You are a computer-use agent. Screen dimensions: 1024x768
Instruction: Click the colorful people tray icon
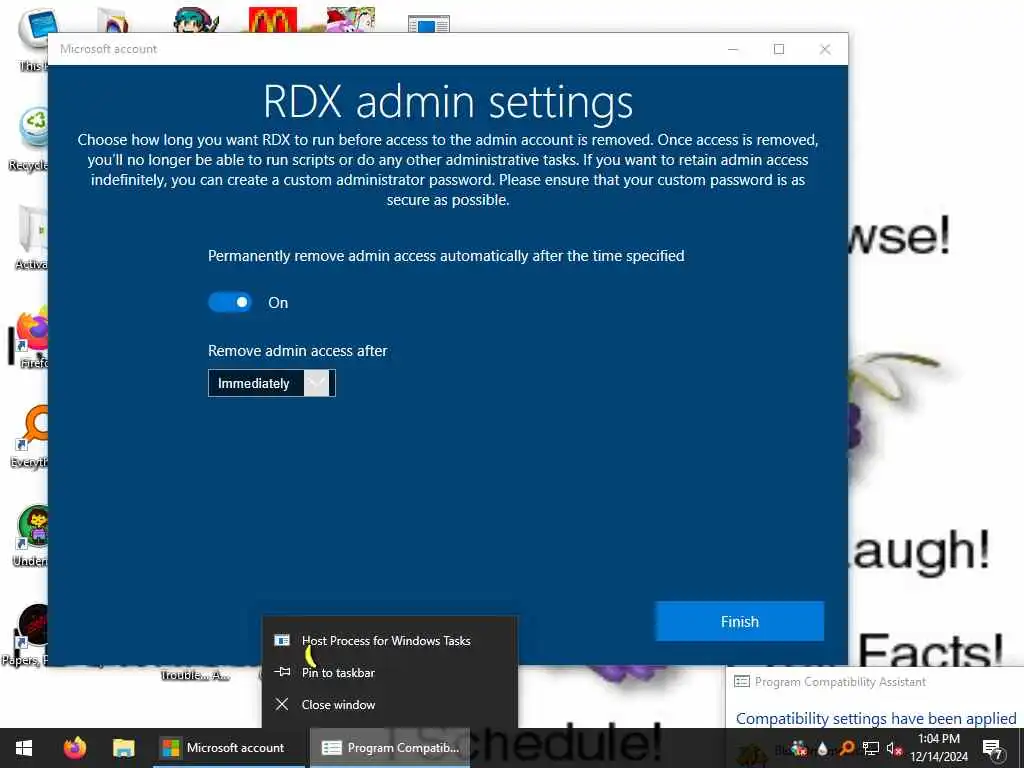pos(799,748)
